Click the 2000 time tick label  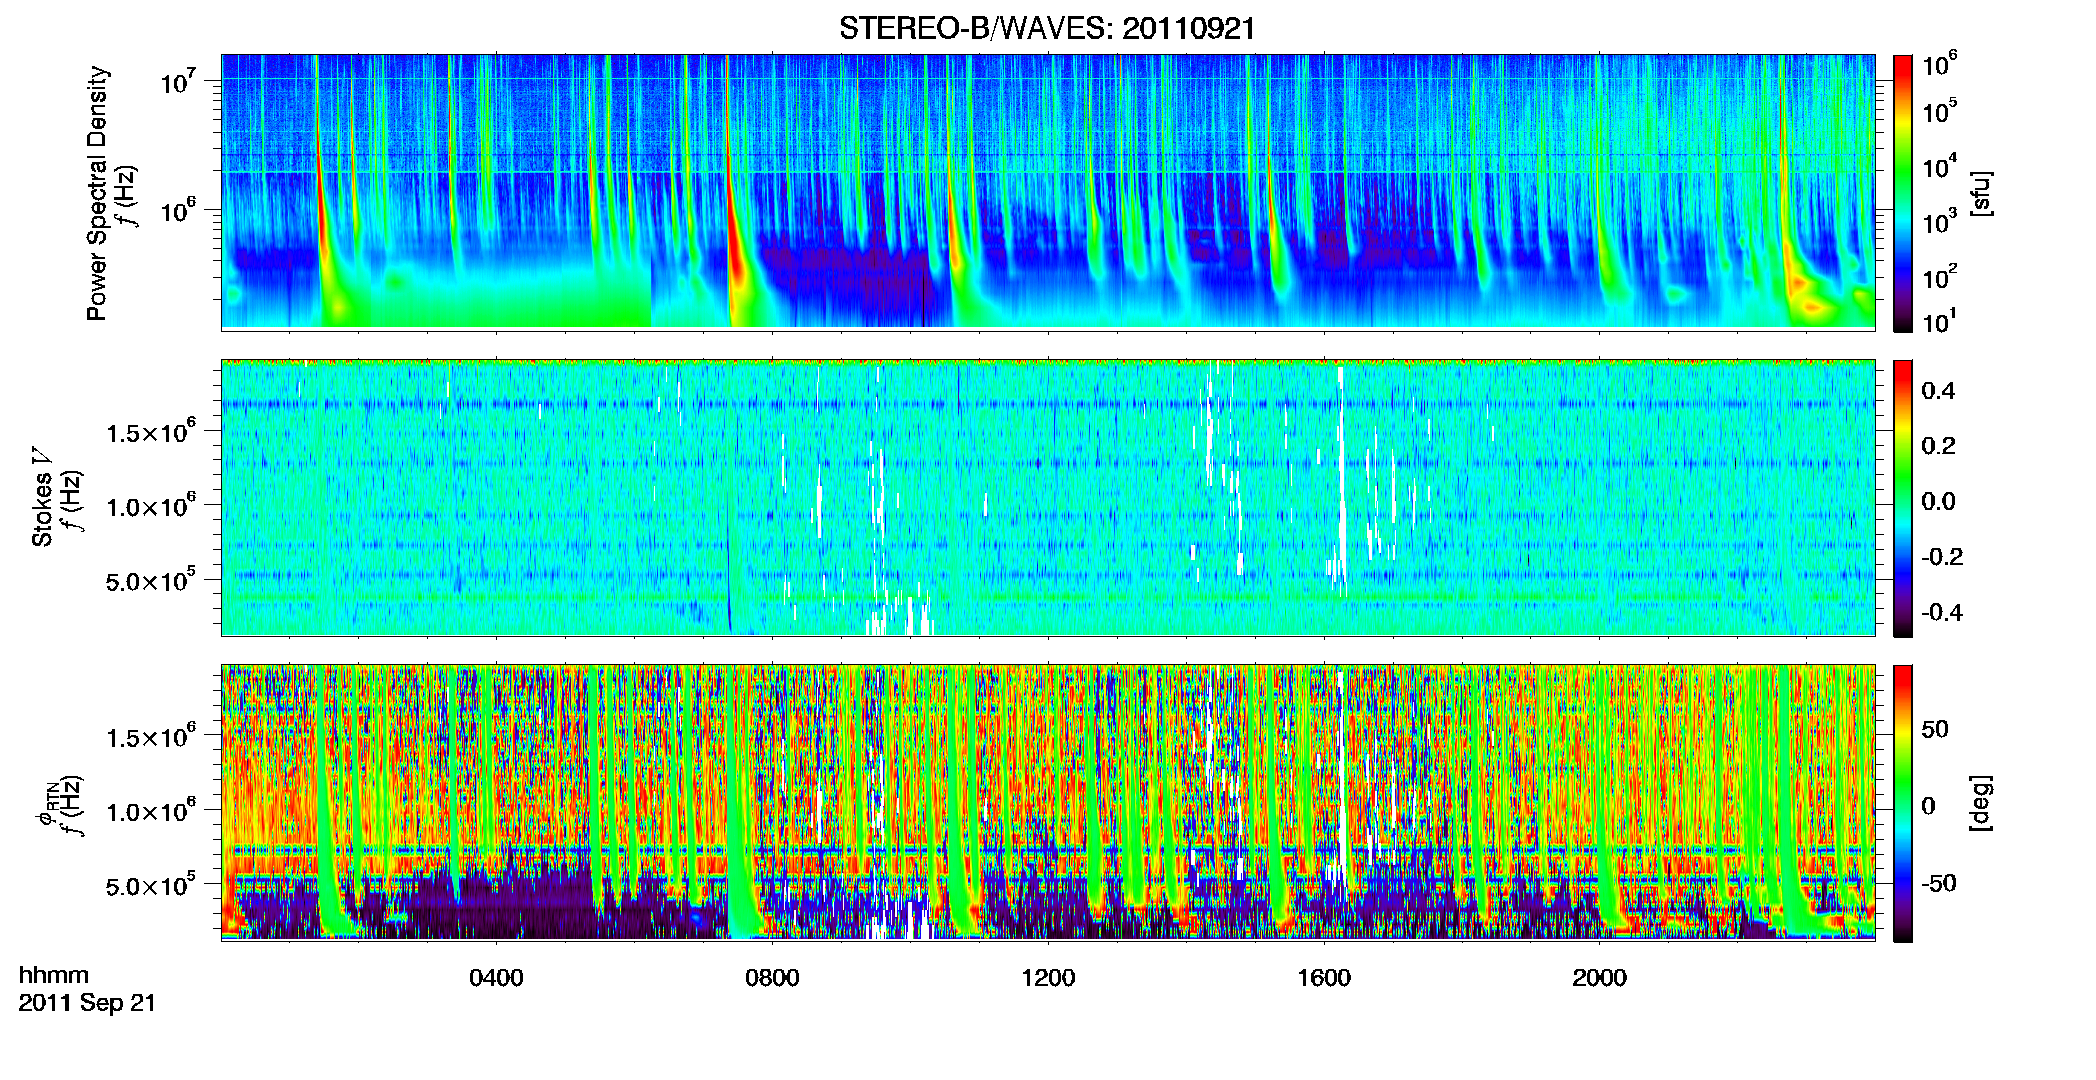[1599, 978]
